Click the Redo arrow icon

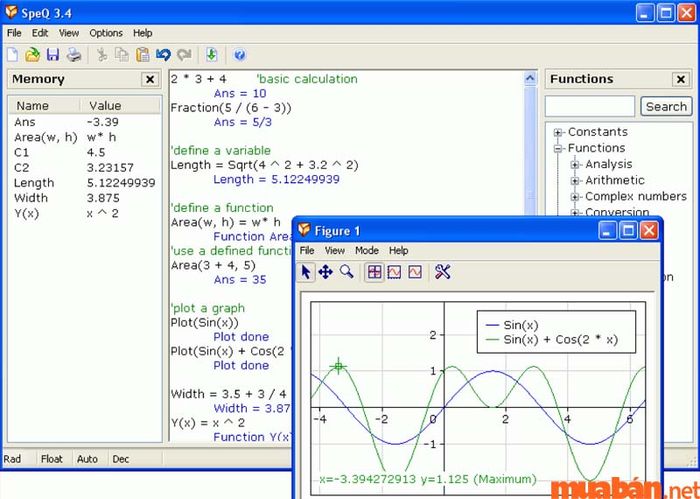click(x=184, y=55)
